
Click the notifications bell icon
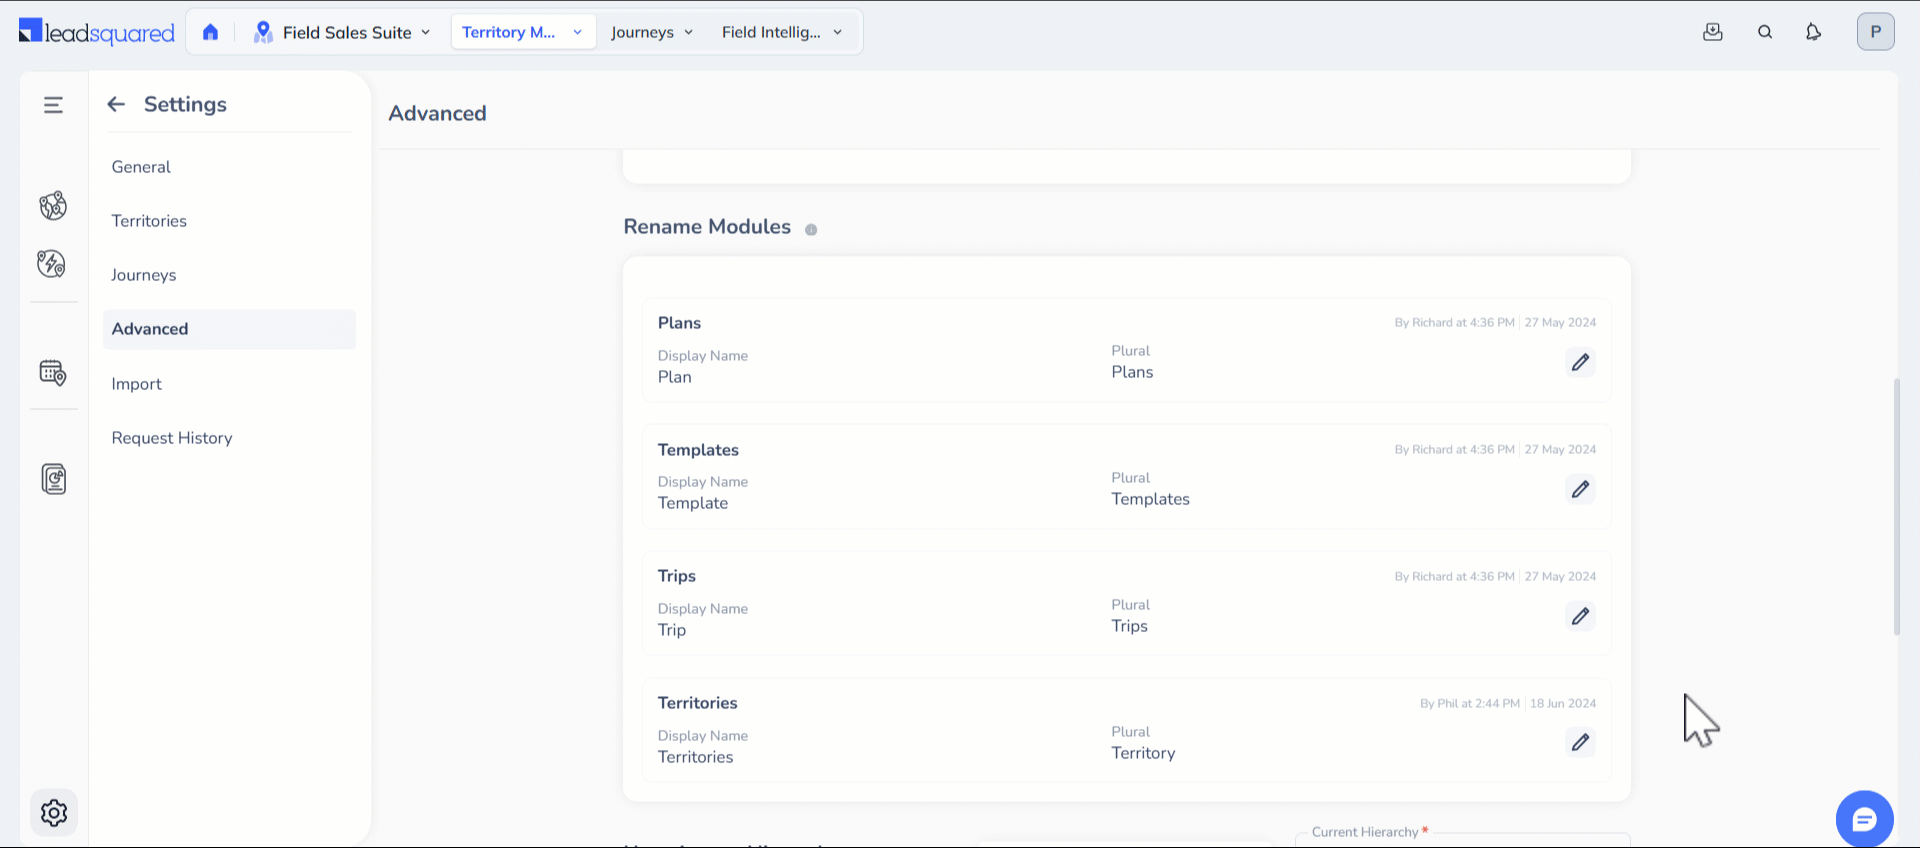tap(1813, 32)
